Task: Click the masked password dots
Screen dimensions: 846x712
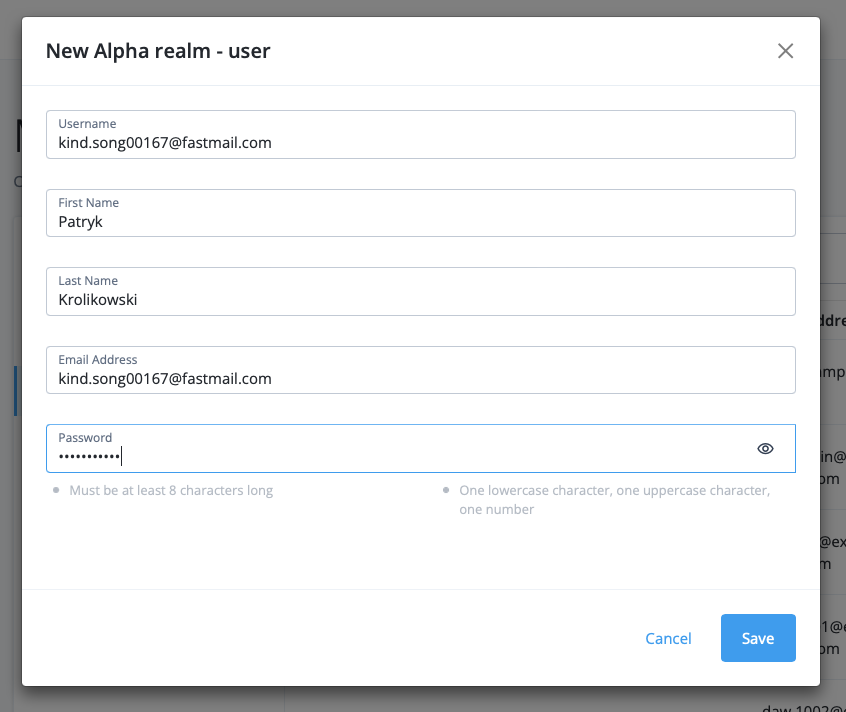Action: [x=89, y=457]
